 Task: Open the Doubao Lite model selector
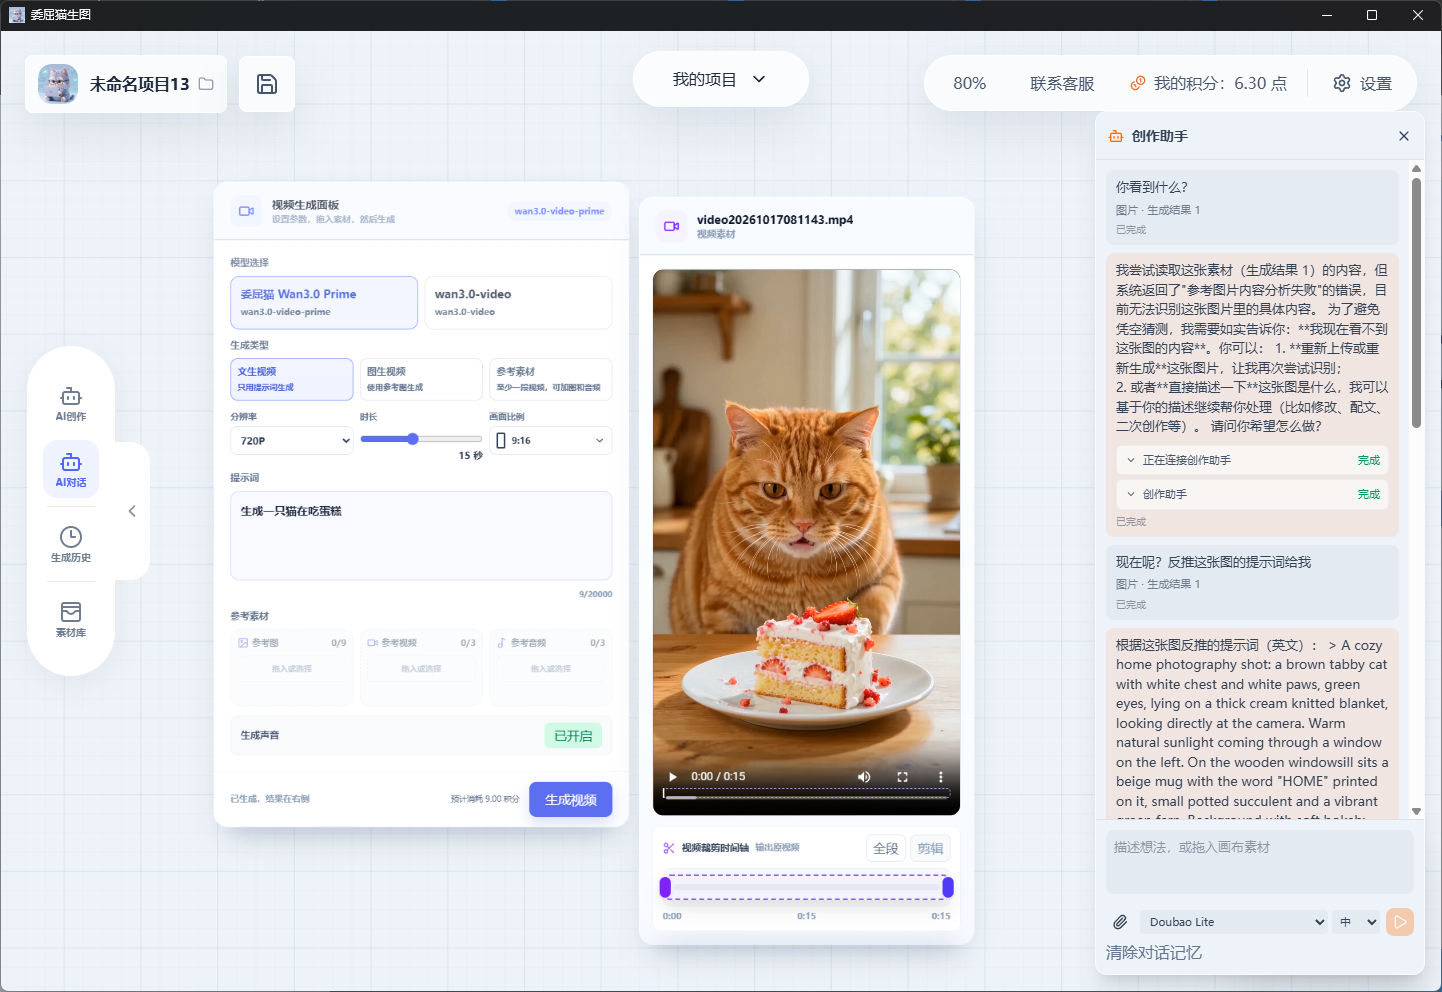coord(1235,922)
